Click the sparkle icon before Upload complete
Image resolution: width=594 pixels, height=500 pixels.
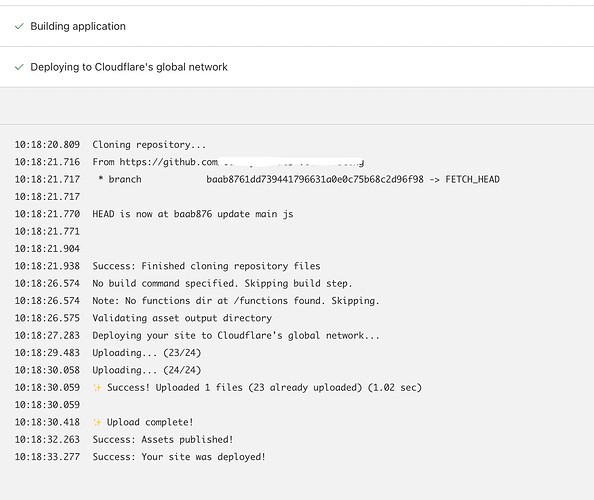coord(97,422)
